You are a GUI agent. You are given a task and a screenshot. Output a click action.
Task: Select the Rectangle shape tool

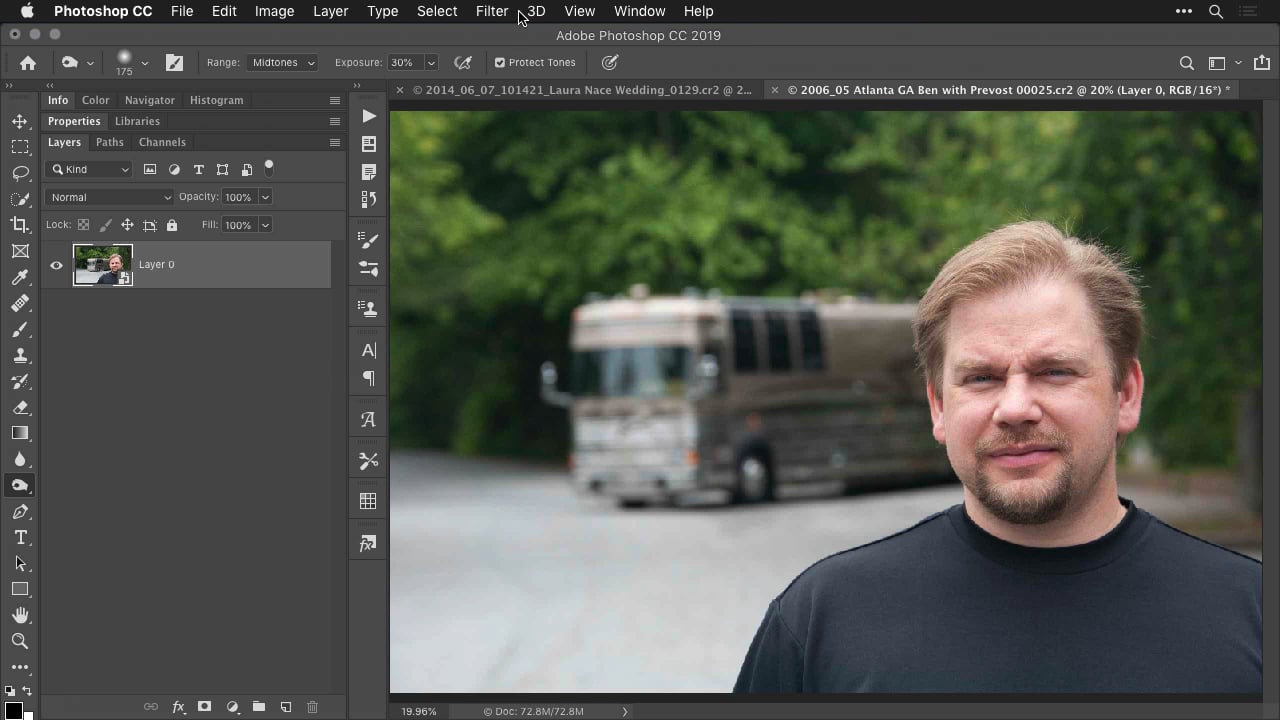pyautogui.click(x=20, y=589)
